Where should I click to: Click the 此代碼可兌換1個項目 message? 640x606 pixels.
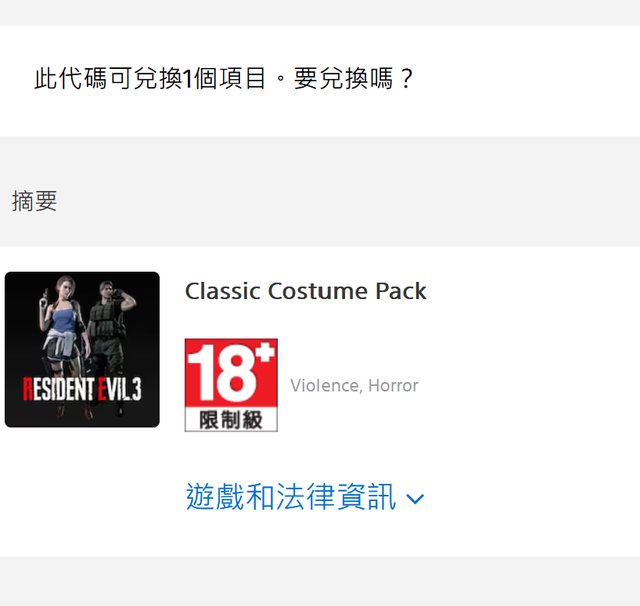[x=150, y=78]
